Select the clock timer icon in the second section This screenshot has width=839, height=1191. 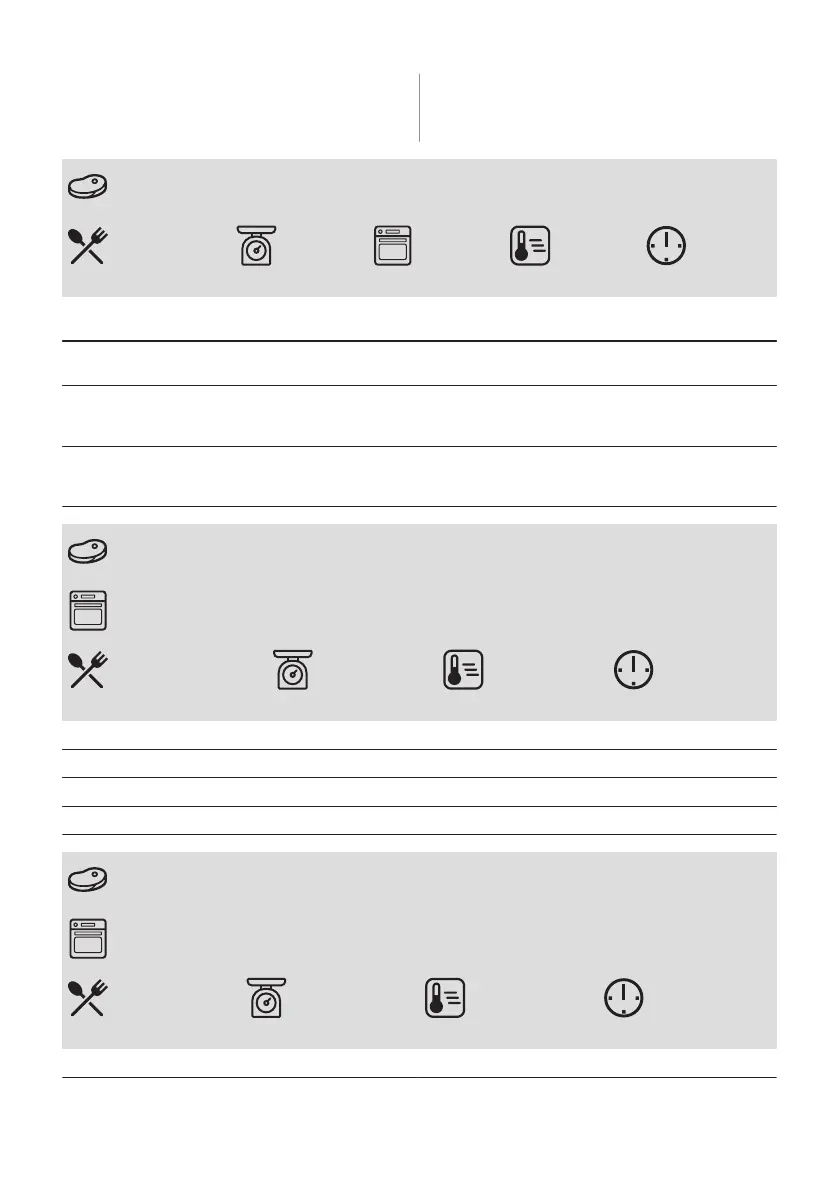point(633,670)
